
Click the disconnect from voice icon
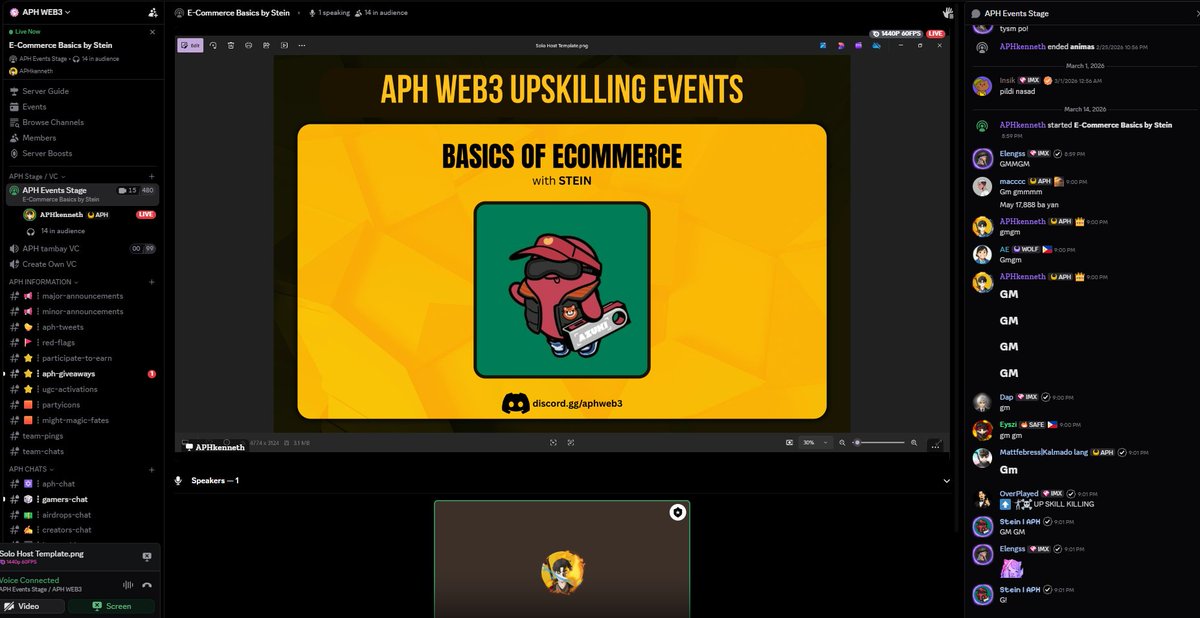pyautogui.click(x=147, y=585)
